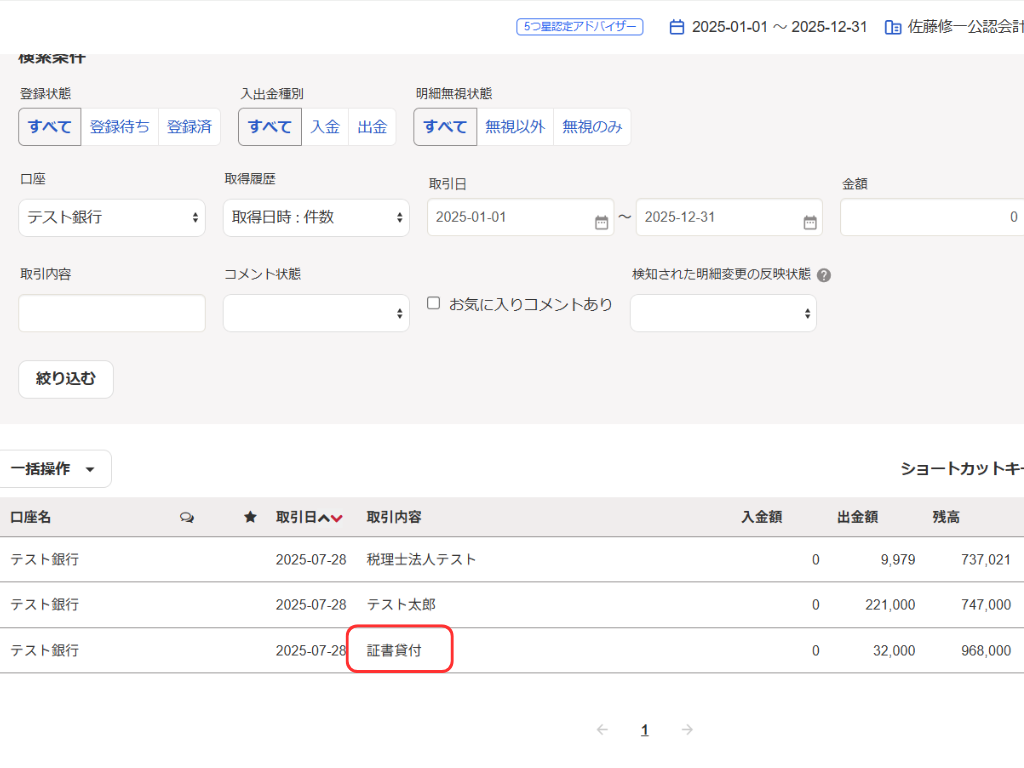This screenshot has width=1024, height=768.
Task: Open the 口座 dropdown showing テスト銀行
Action: pyautogui.click(x=112, y=217)
